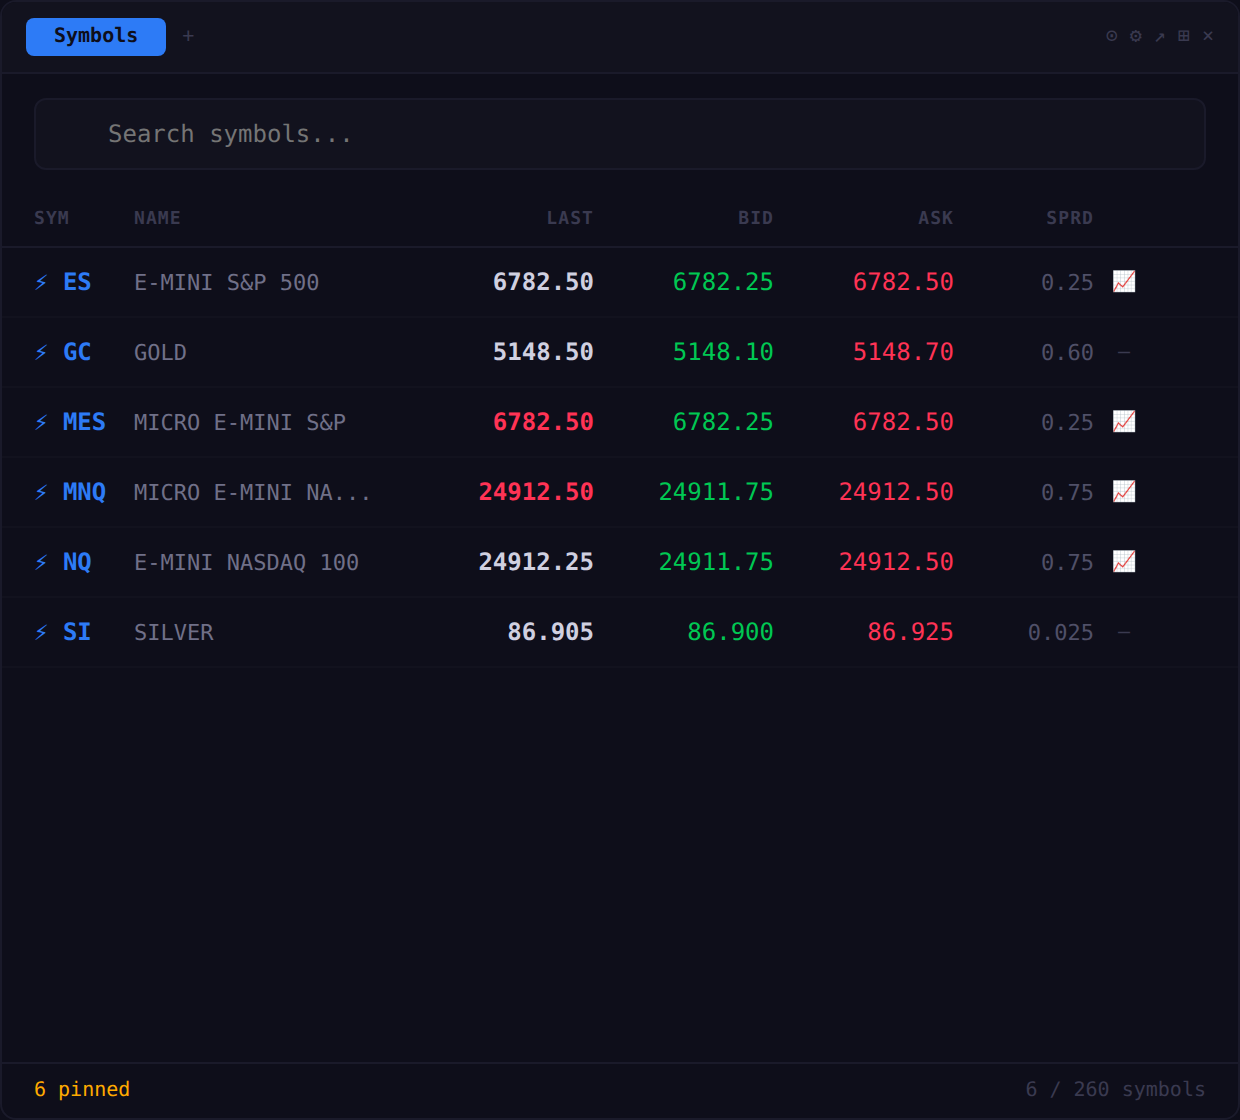Open the mini chart icon for ES
Image resolution: width=1240 pixels, height=1120 pixels.
(1123, 282)
